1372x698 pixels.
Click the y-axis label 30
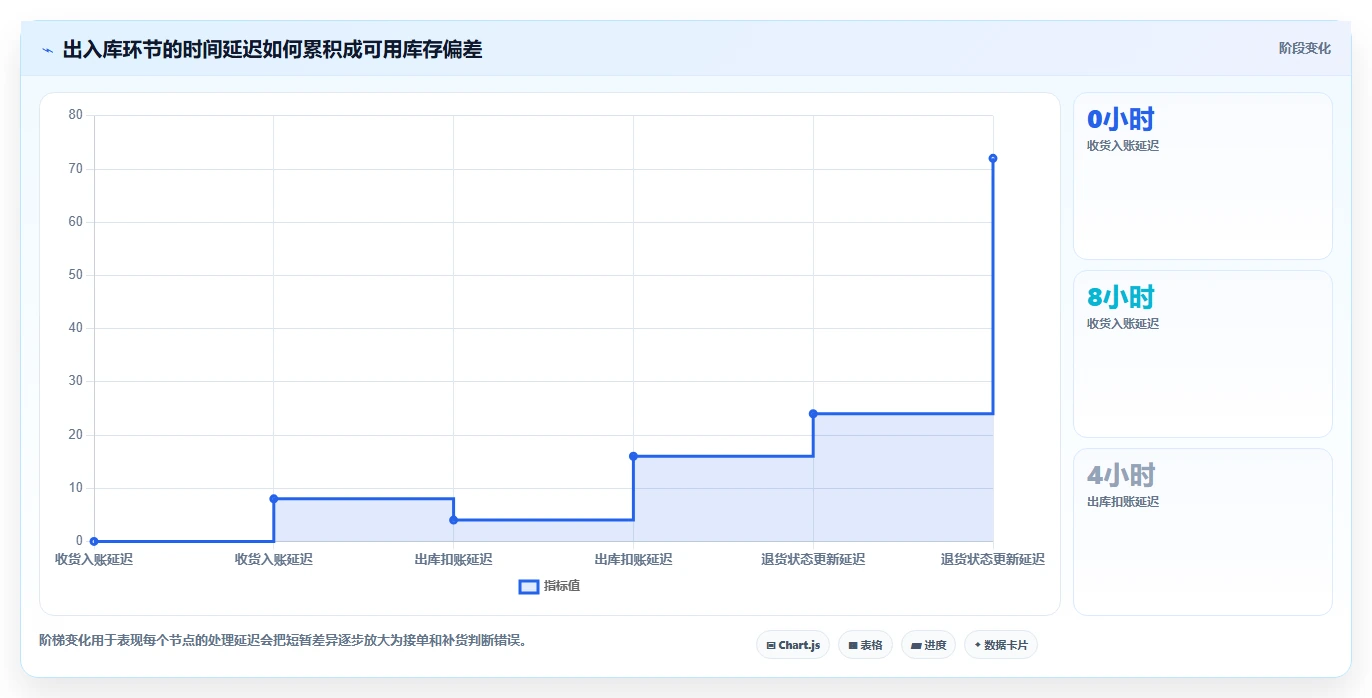point(76,381)
